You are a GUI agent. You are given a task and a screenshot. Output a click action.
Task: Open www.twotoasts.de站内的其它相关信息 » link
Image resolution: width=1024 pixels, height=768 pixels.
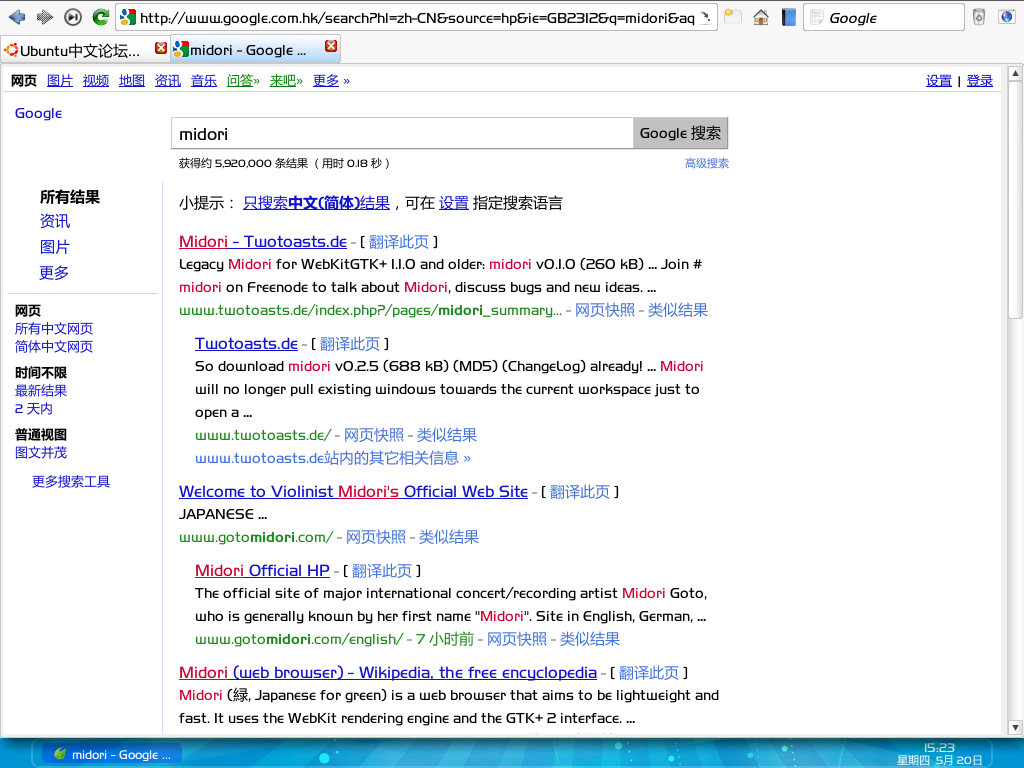pos(333,458)
